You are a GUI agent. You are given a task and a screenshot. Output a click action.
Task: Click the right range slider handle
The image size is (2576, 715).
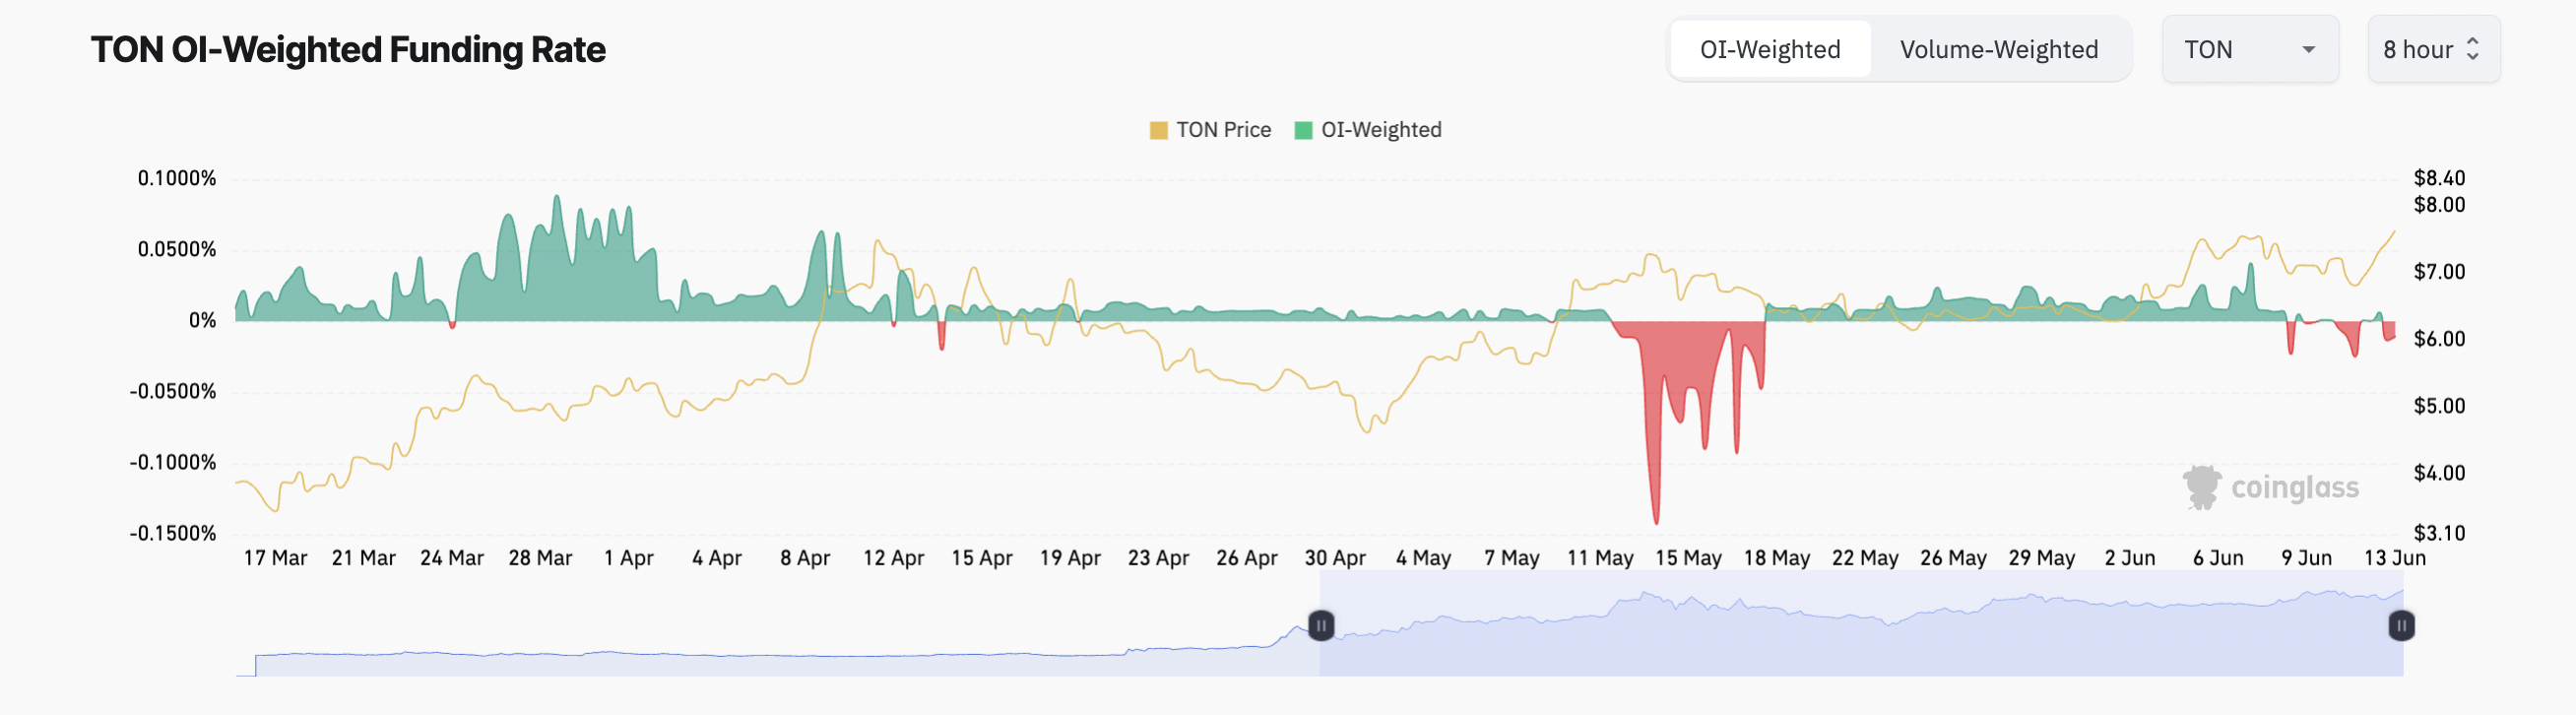[2401, 626]
